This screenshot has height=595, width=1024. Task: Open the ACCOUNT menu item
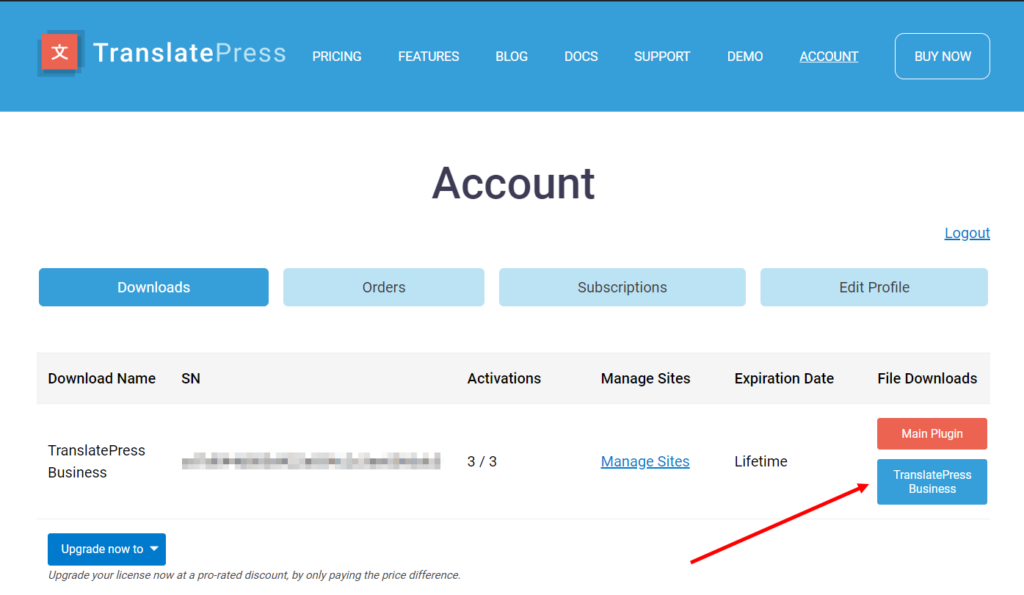tap(828, 56)
